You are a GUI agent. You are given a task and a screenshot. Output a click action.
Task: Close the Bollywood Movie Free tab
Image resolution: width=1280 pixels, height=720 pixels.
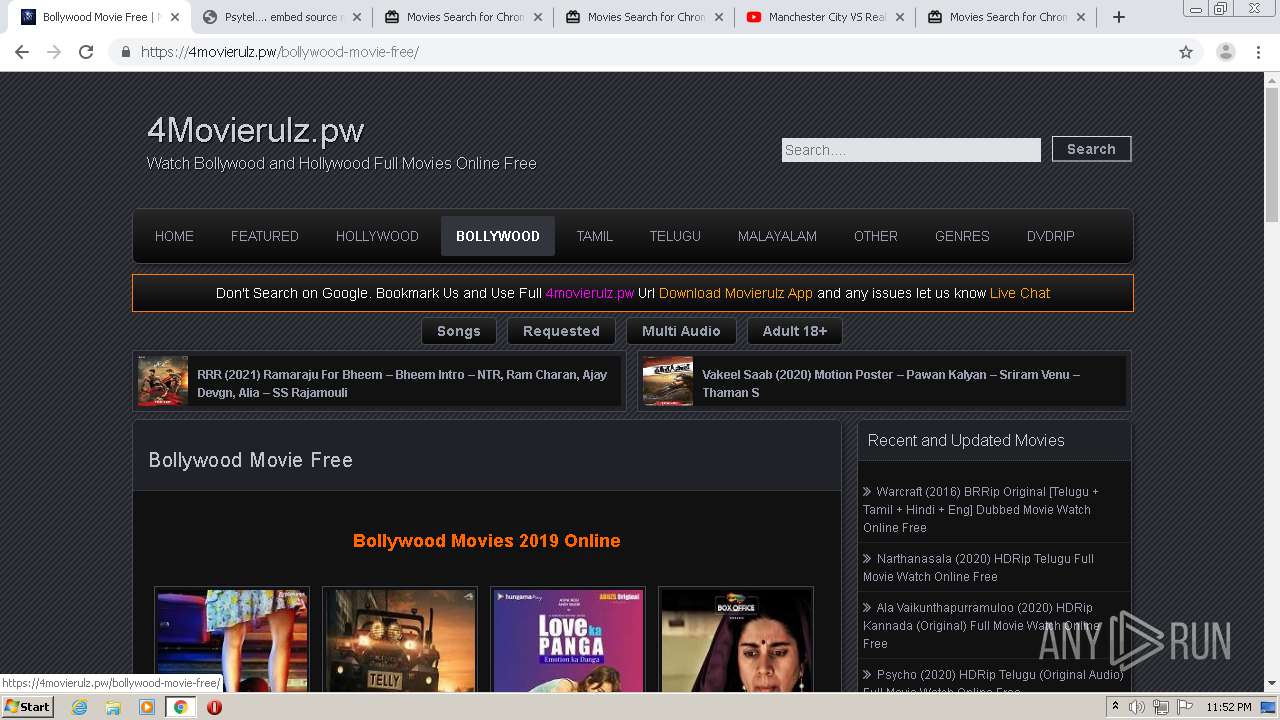pyautogui.click(x=175, y=17)
